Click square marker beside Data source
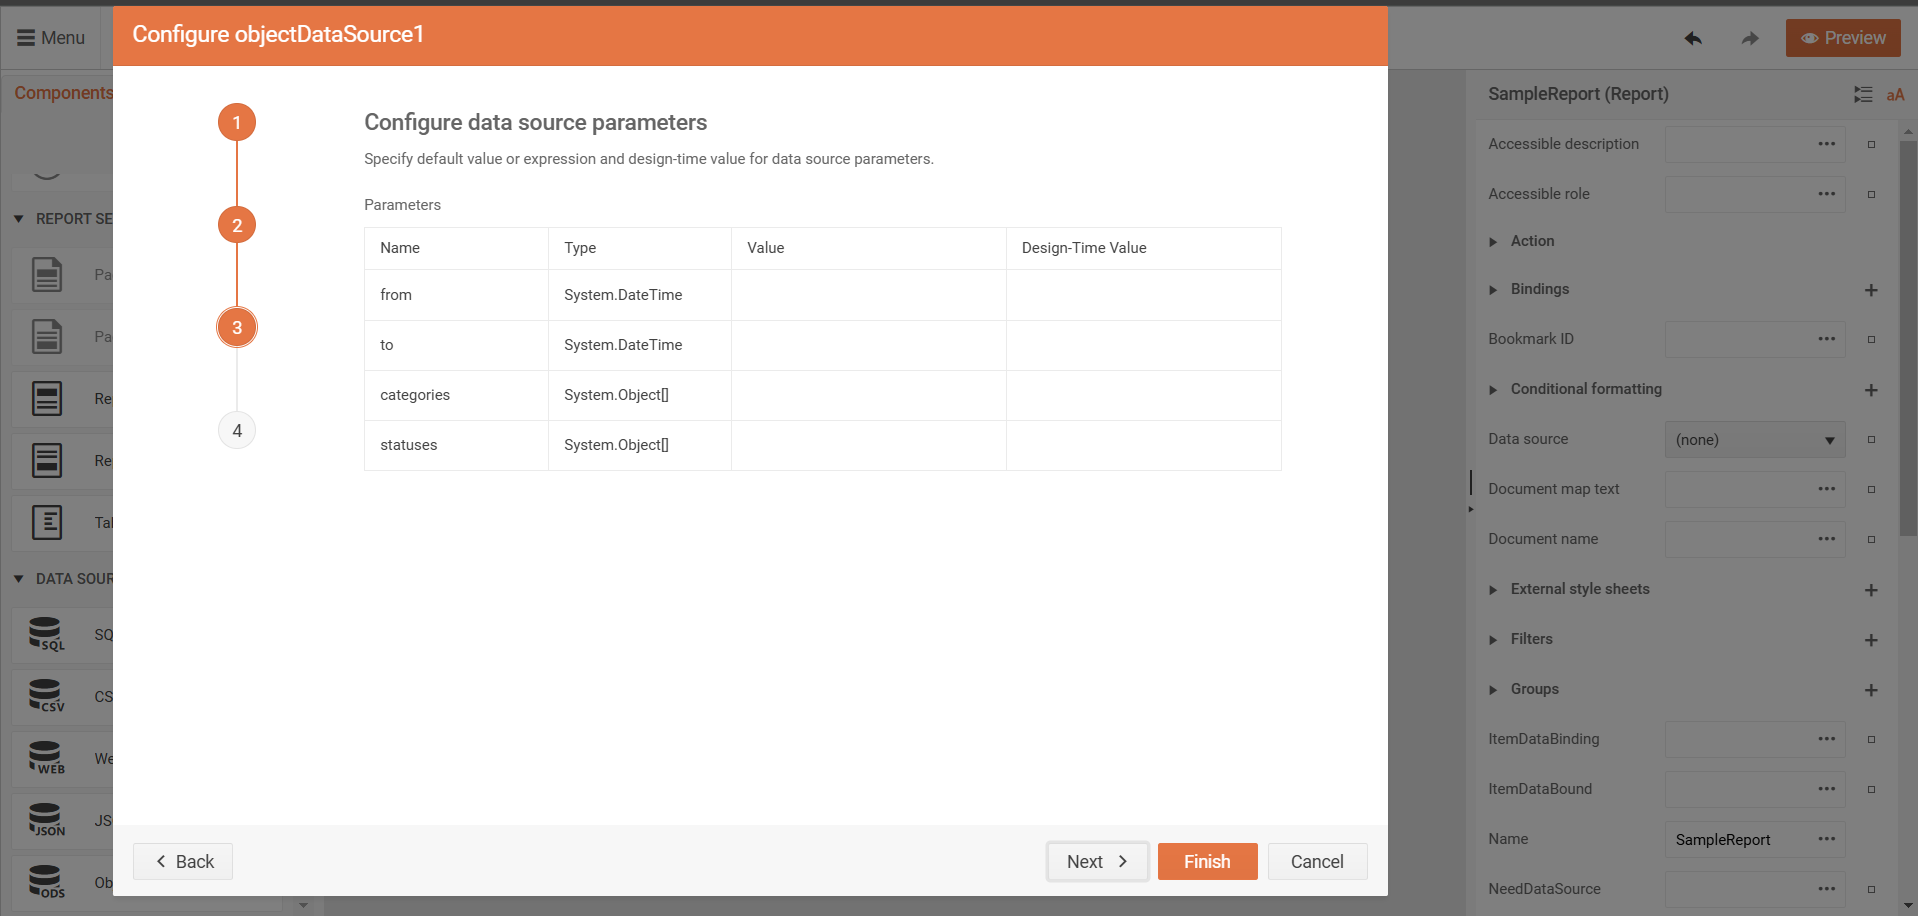Screen dimensions: 1918x916 point(1871,440)
